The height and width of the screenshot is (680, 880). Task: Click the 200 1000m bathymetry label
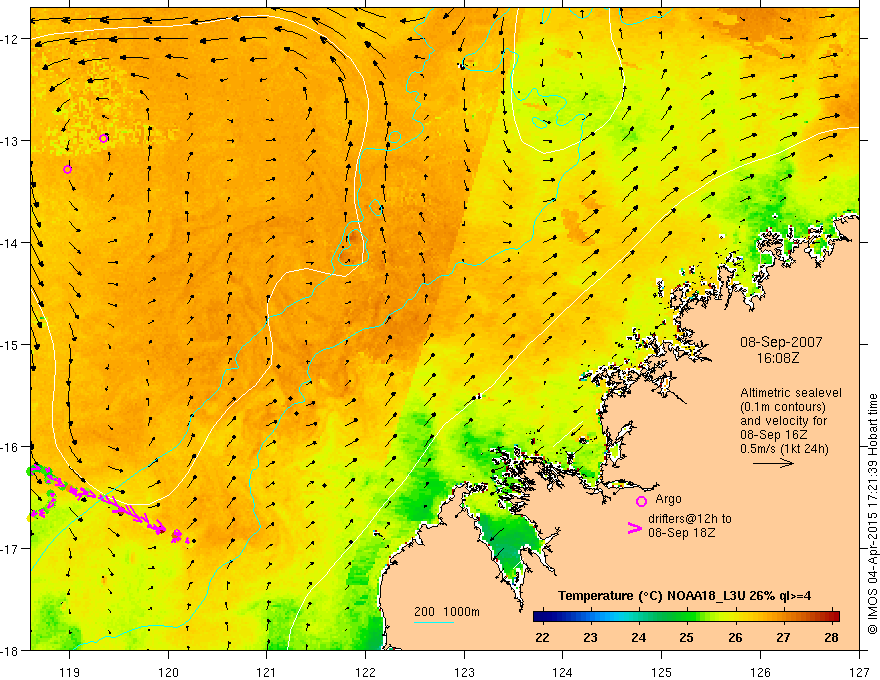pos(447,612)
